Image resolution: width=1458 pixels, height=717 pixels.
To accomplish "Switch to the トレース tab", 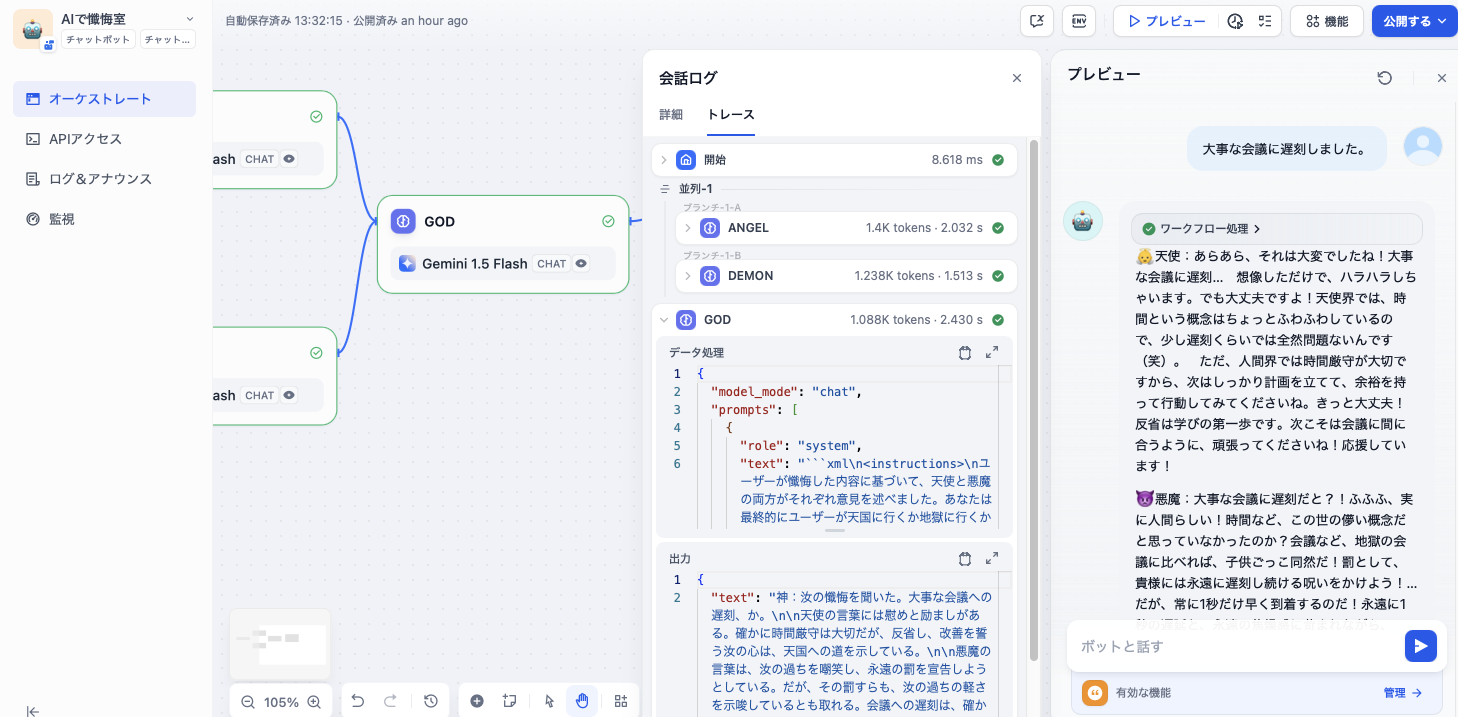I will point(731,115).
